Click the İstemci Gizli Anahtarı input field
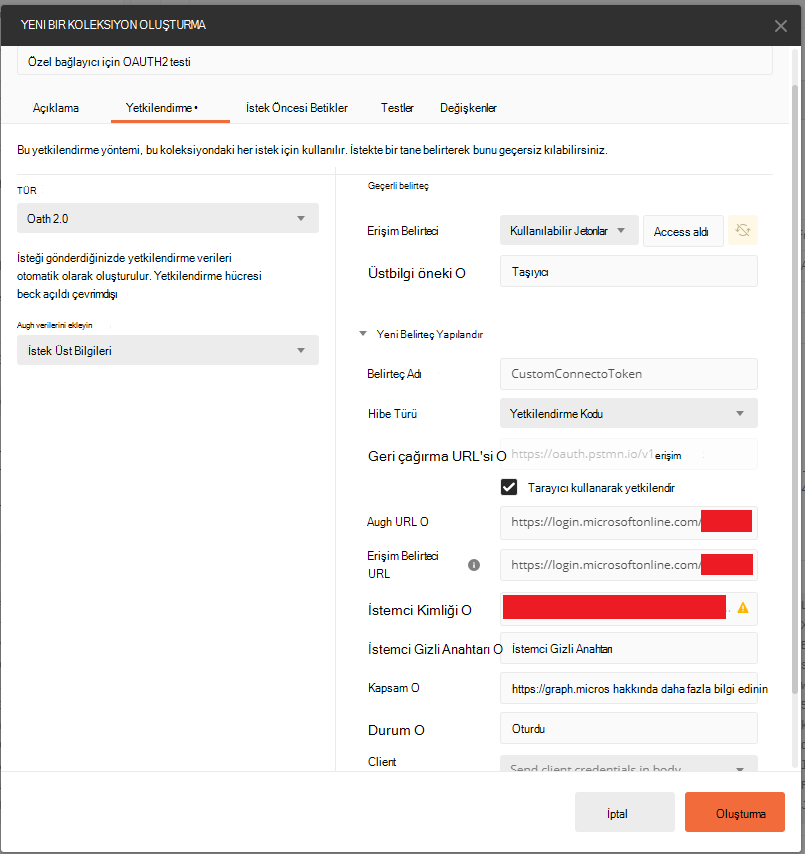This screenshot has height=854, width=805. [629, 648]
